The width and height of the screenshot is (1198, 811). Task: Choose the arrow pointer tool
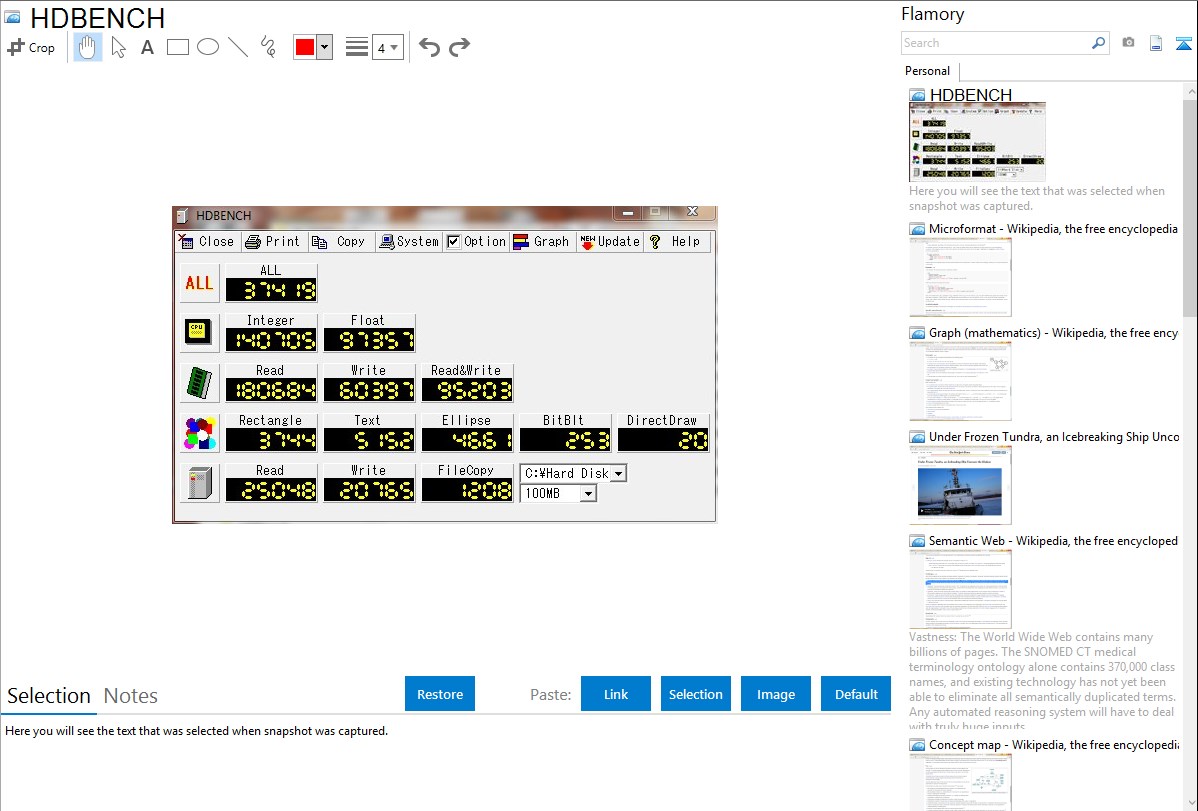coord(118,47)
